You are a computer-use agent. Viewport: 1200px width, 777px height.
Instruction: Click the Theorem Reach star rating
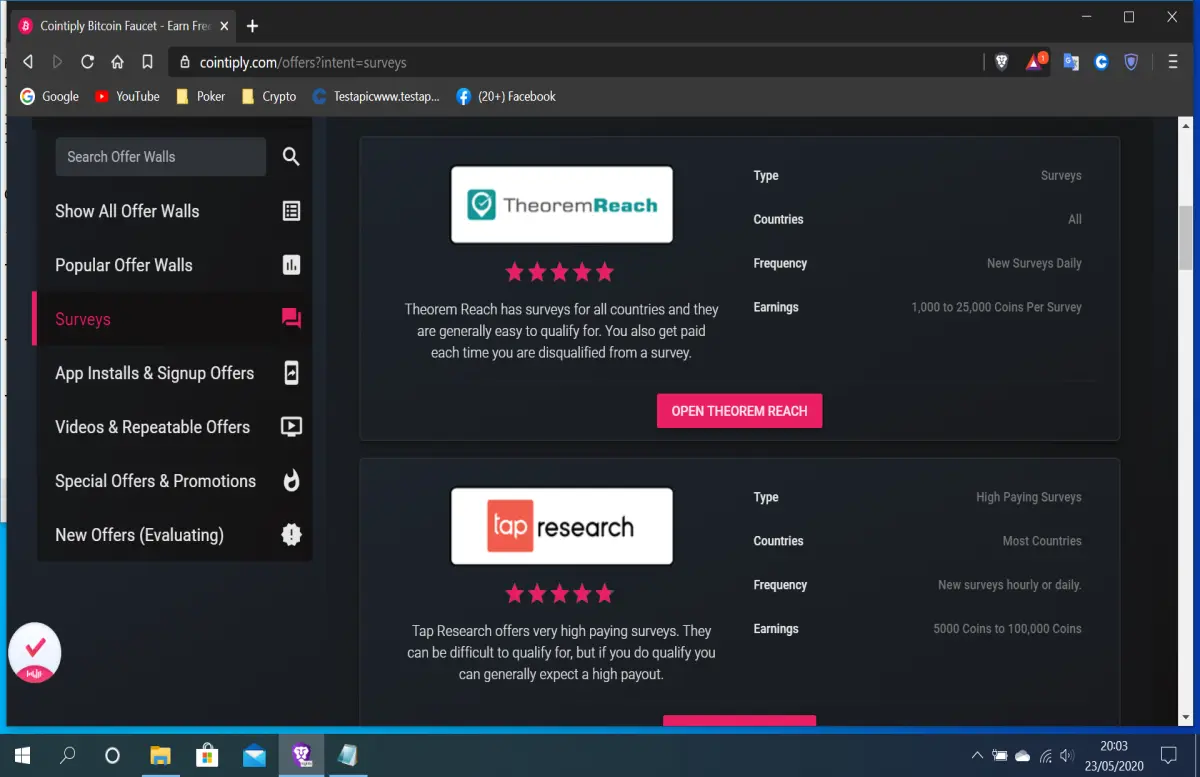pos(560,272)
